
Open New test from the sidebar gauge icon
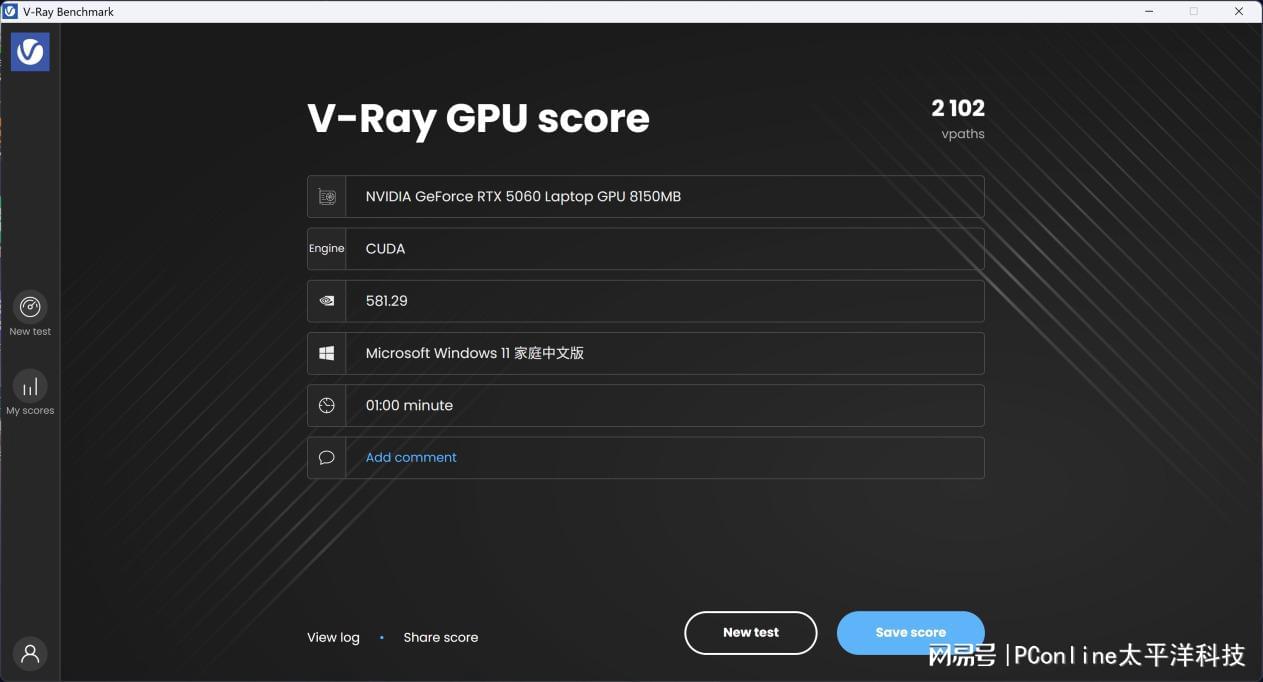30,307
